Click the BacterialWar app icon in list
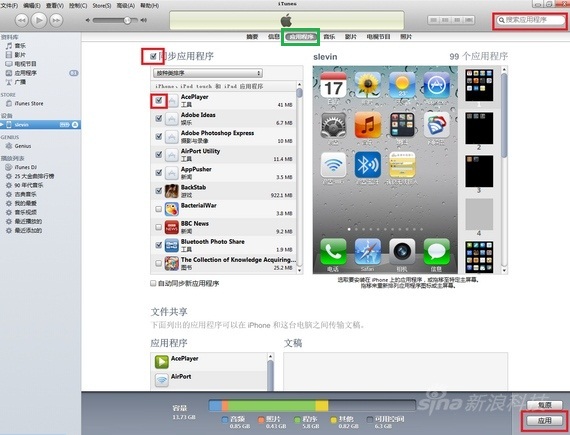 (172, 209)
